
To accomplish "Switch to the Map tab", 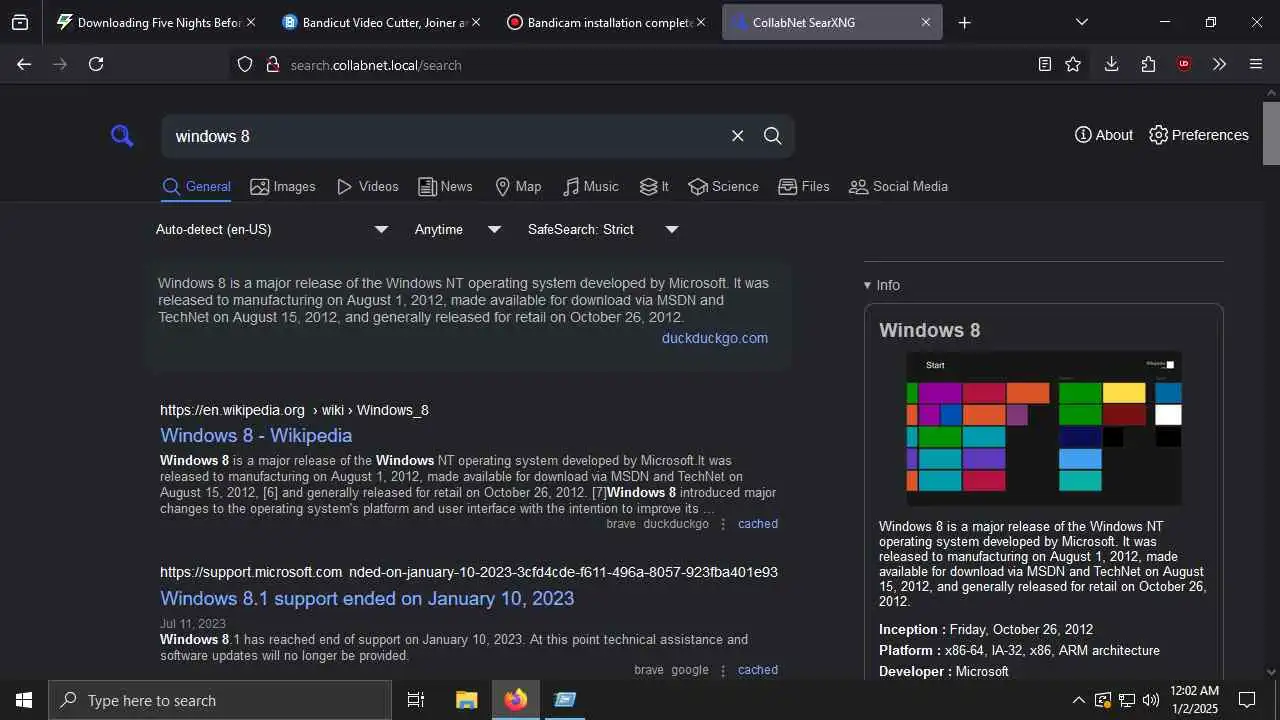I will click(518, 187).
